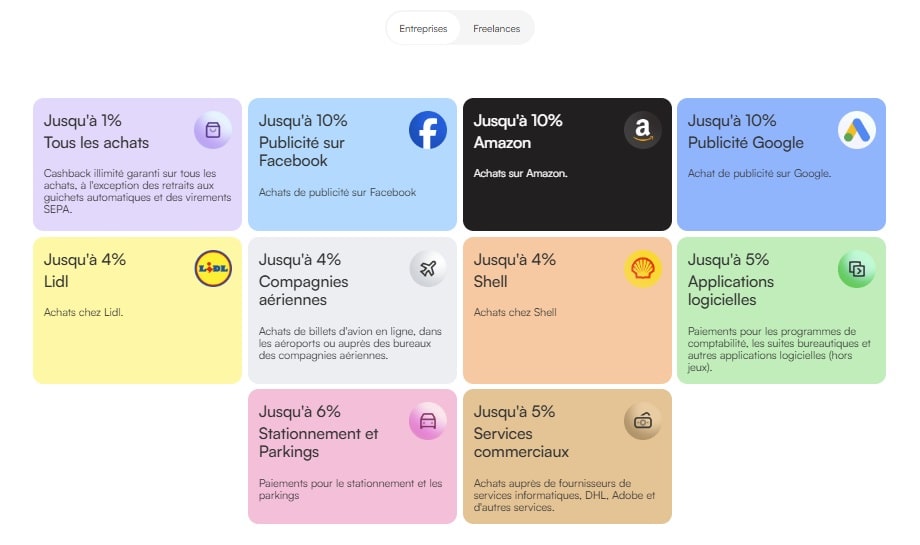
Task: Select the Compagnies aériennes card title
Action: click(303, 291)
